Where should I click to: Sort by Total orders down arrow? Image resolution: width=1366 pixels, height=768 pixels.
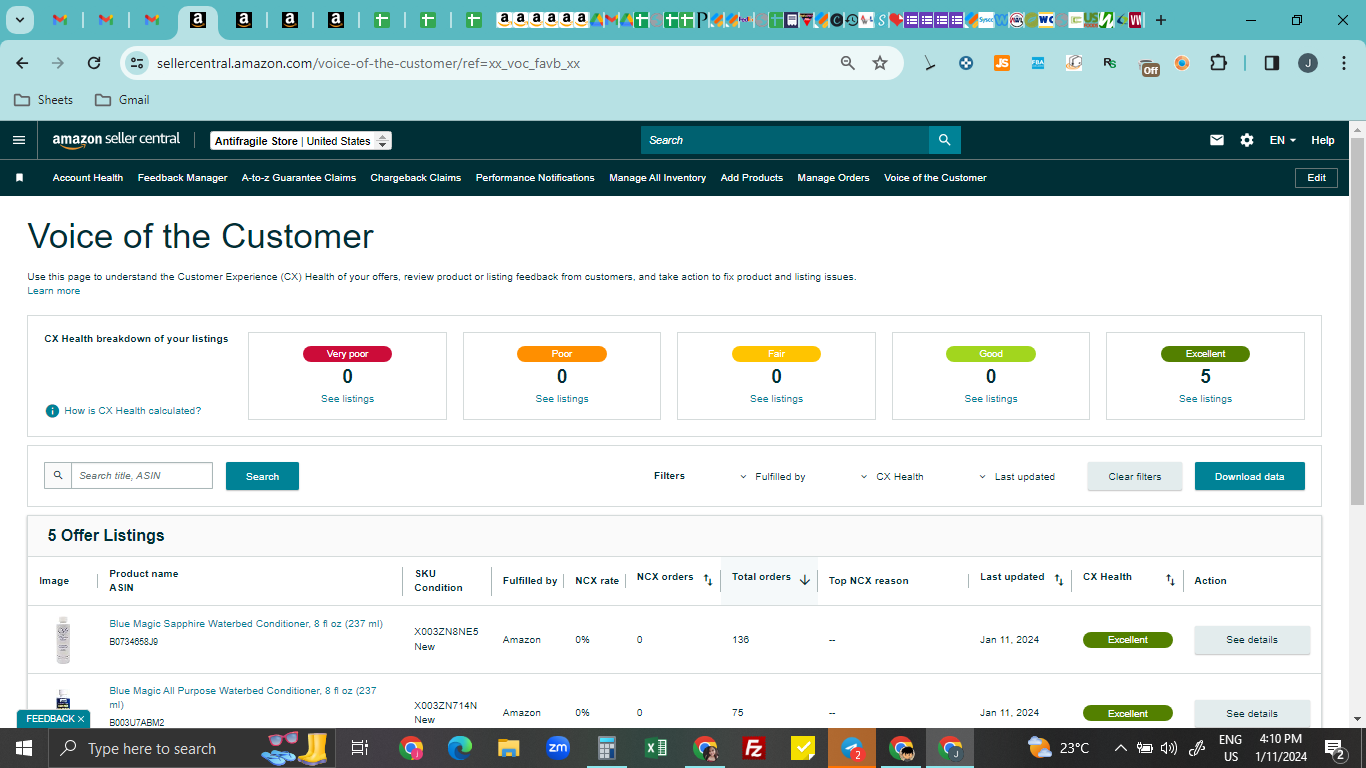[x=804, y=580]
